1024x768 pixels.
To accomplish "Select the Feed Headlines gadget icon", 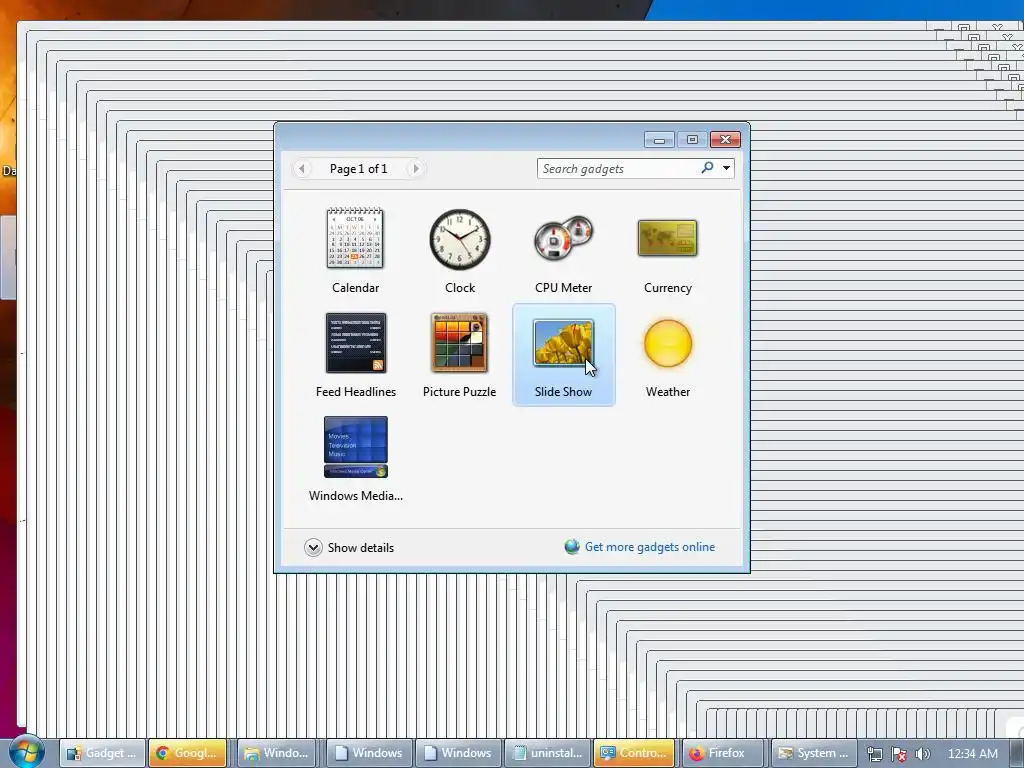I will [356, 343].
